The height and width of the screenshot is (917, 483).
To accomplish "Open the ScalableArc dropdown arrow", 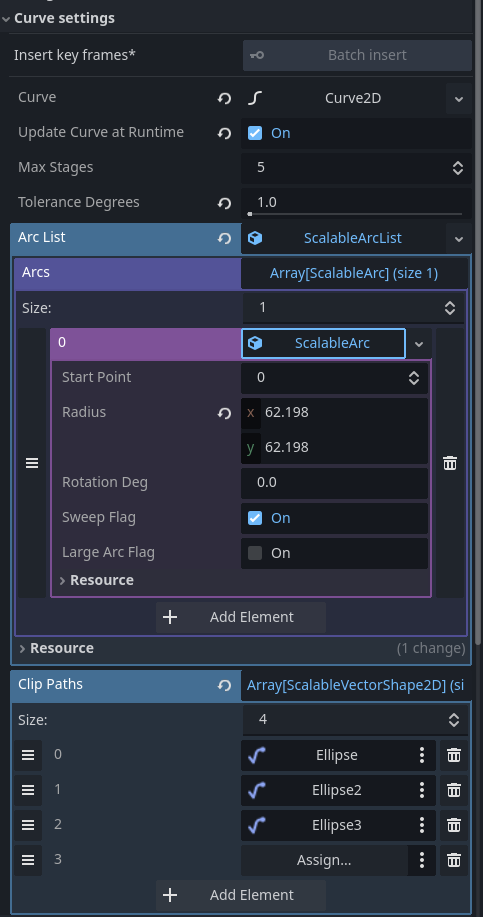I will 419,344.
